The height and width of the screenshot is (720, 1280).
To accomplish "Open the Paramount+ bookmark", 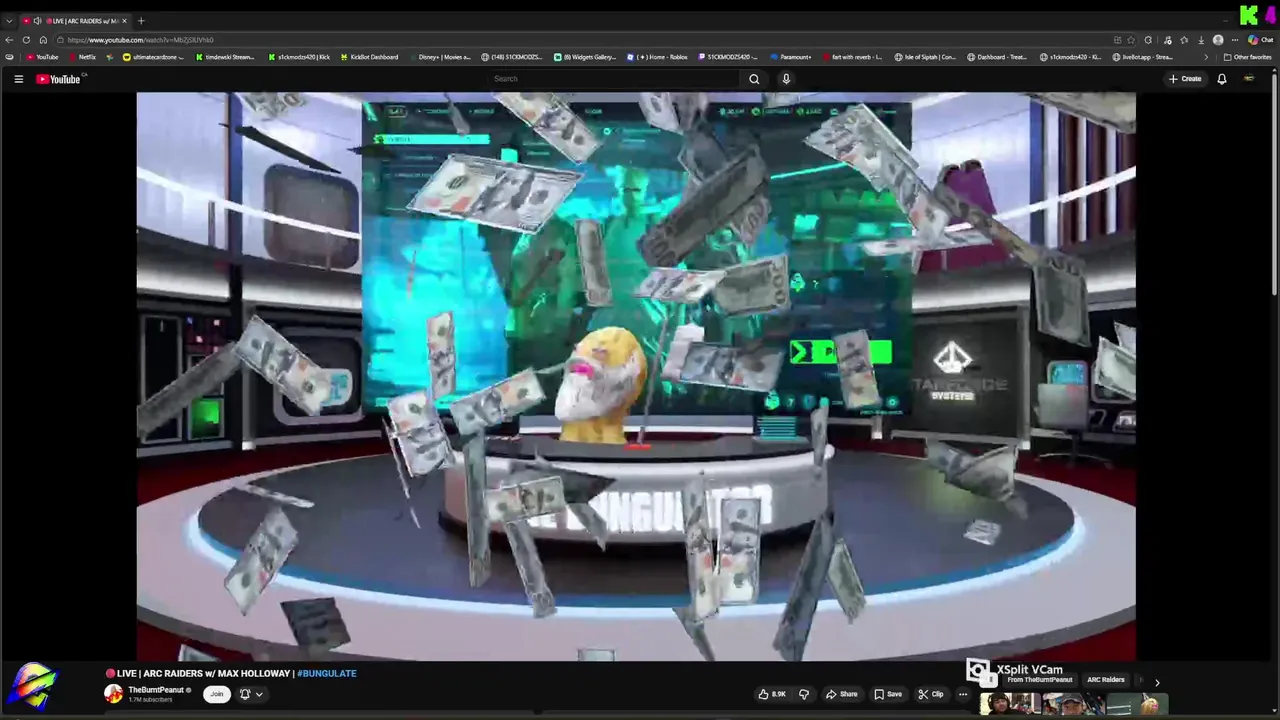I will pyautogui.click(x=790, y=57).
